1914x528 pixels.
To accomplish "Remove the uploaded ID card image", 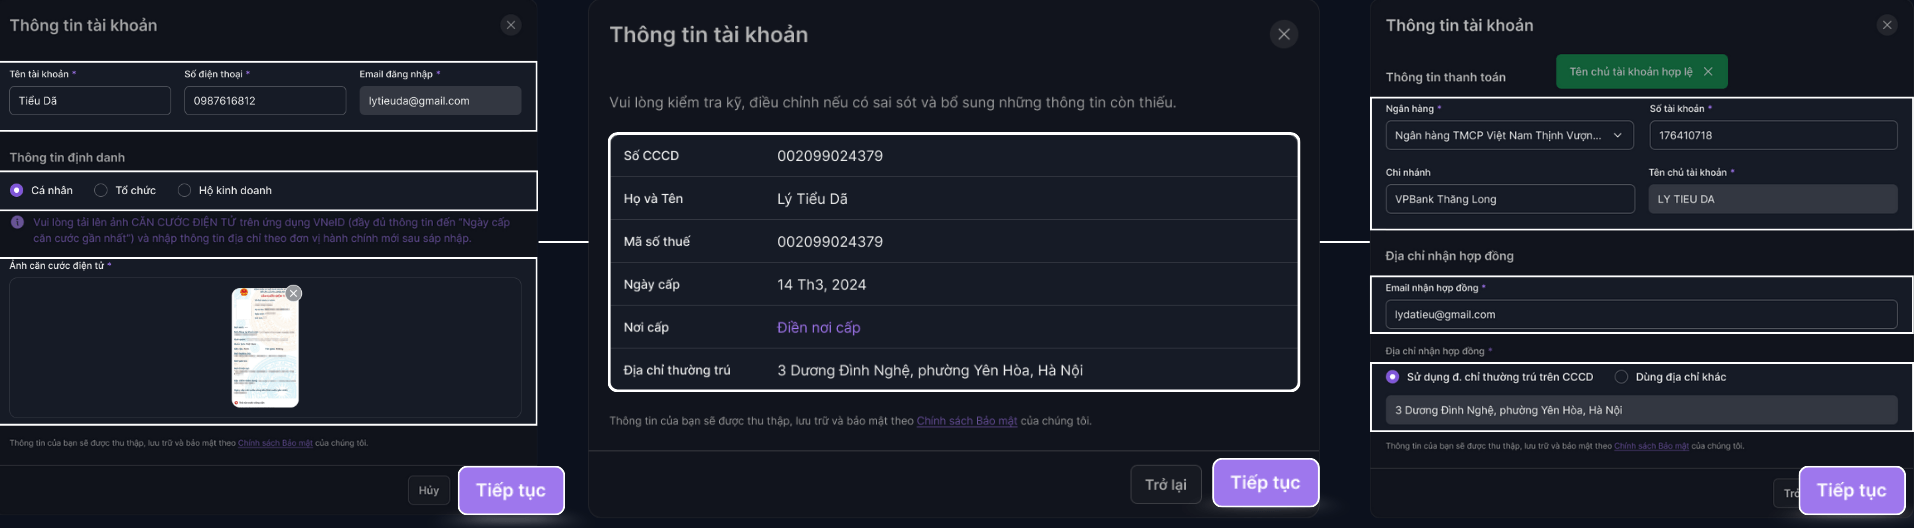I will [293, 293].
